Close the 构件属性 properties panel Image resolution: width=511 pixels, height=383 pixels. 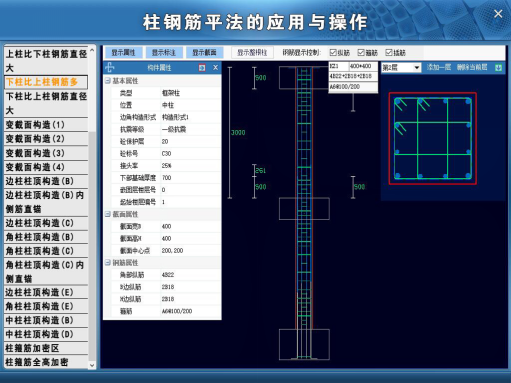216,68
